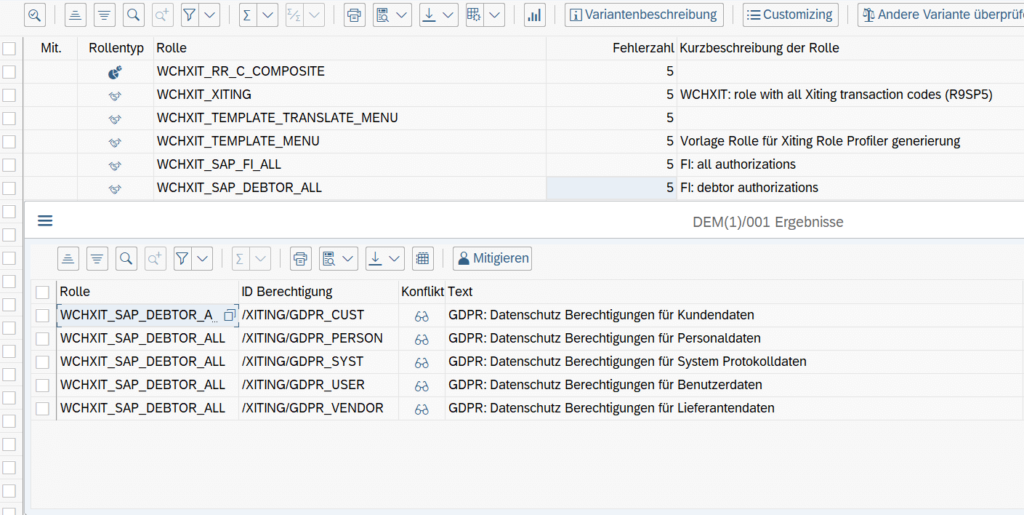Expand View dropdown arrow in upper toolbar
The width and height of the screenshot is (1024, 515).
click(402, 14)
